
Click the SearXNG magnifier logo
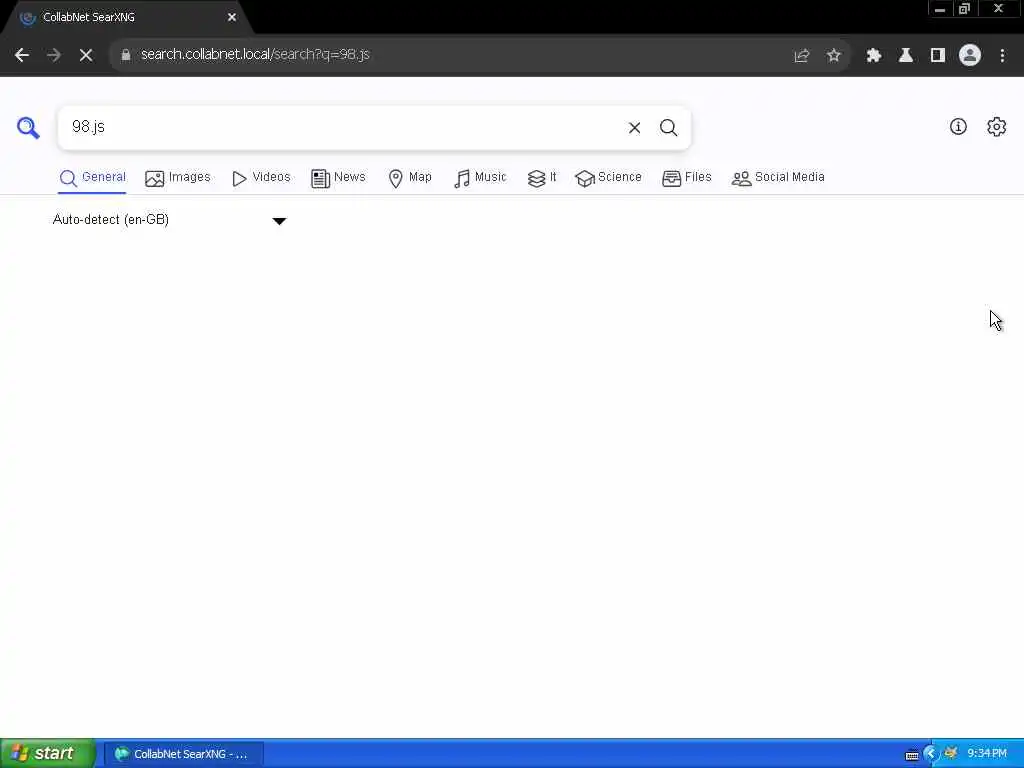[x=28, y=127]
